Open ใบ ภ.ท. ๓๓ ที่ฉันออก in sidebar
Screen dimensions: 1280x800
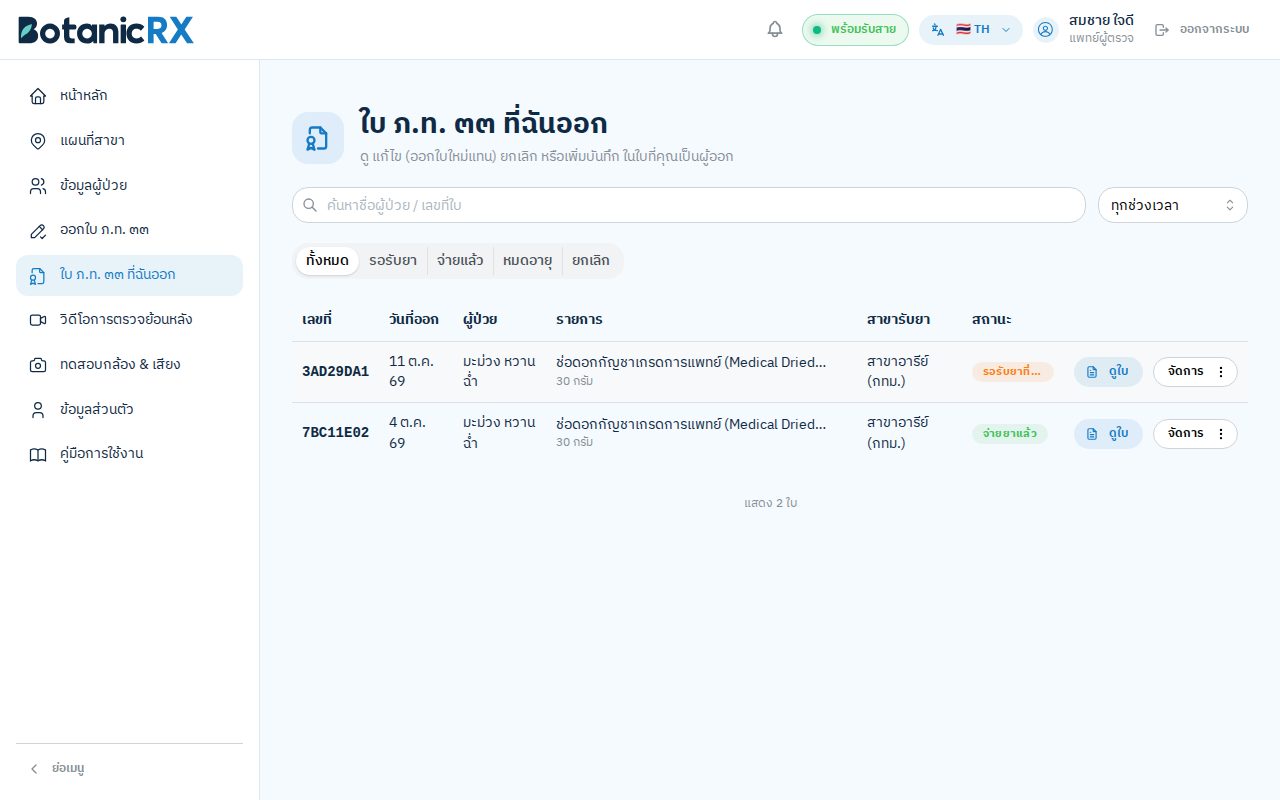[129, 275]
